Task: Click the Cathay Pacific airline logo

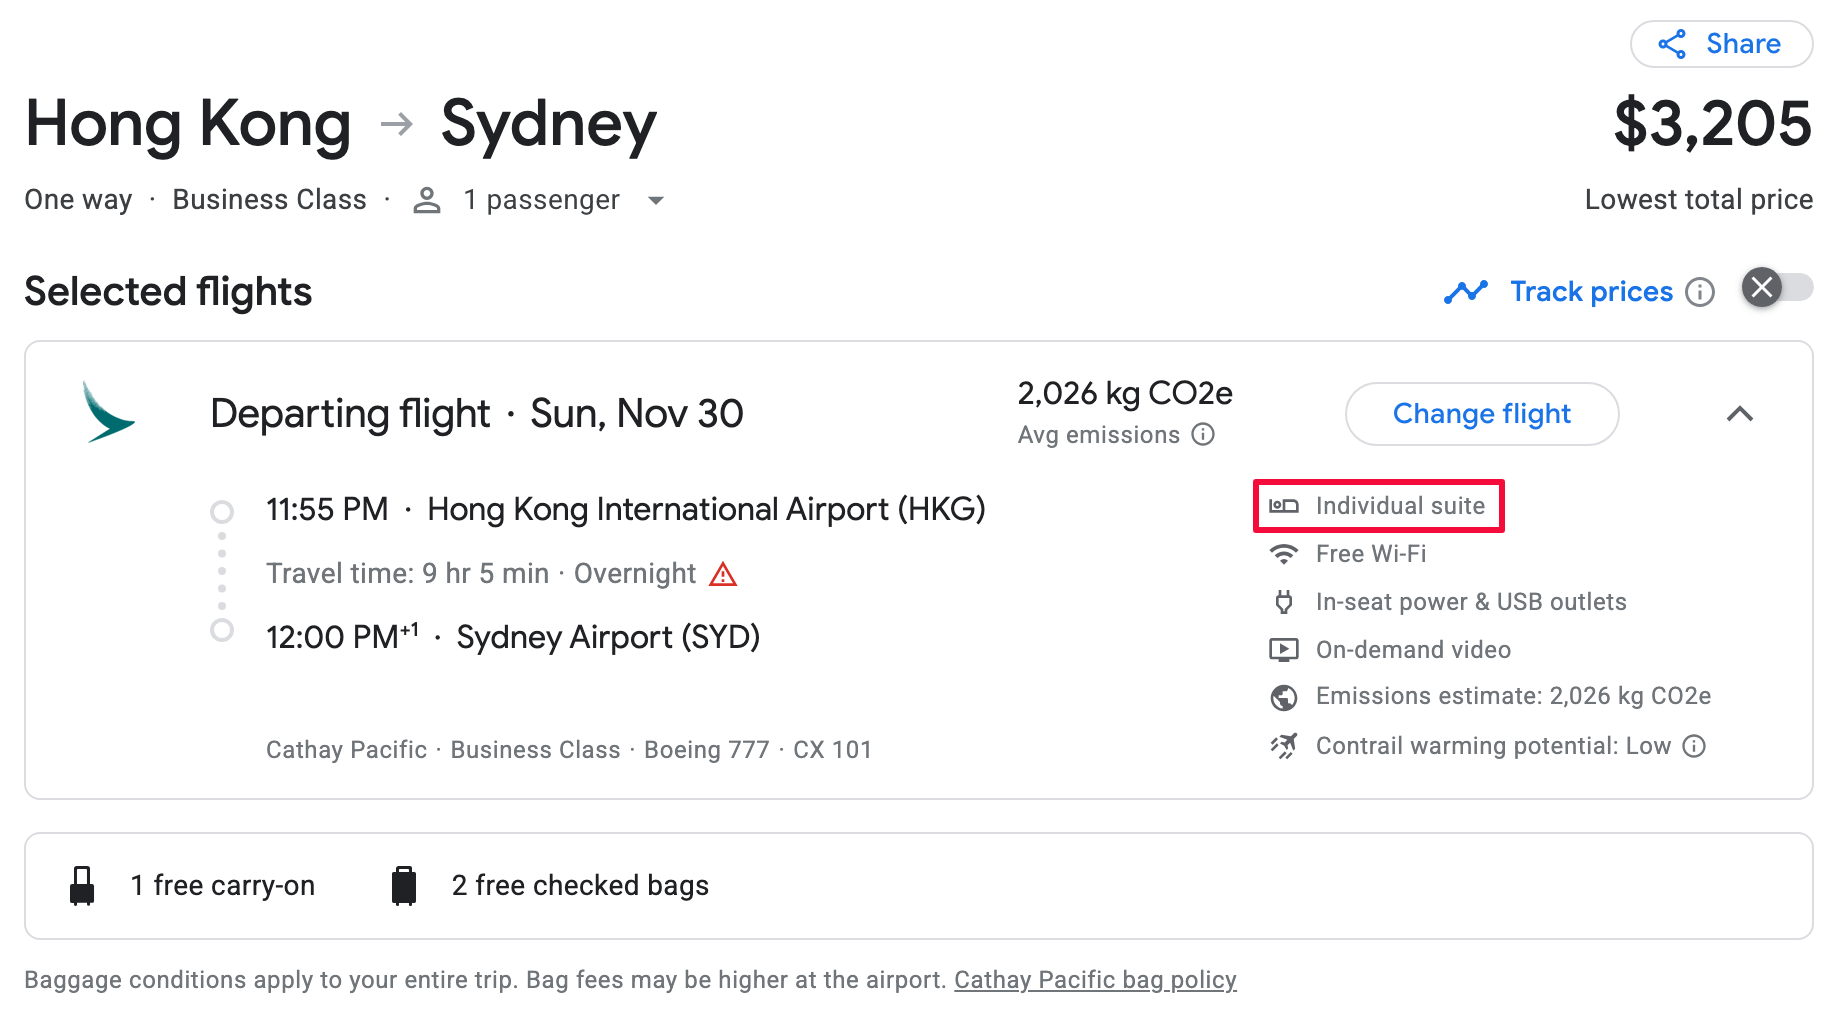Action: (108, 412)
